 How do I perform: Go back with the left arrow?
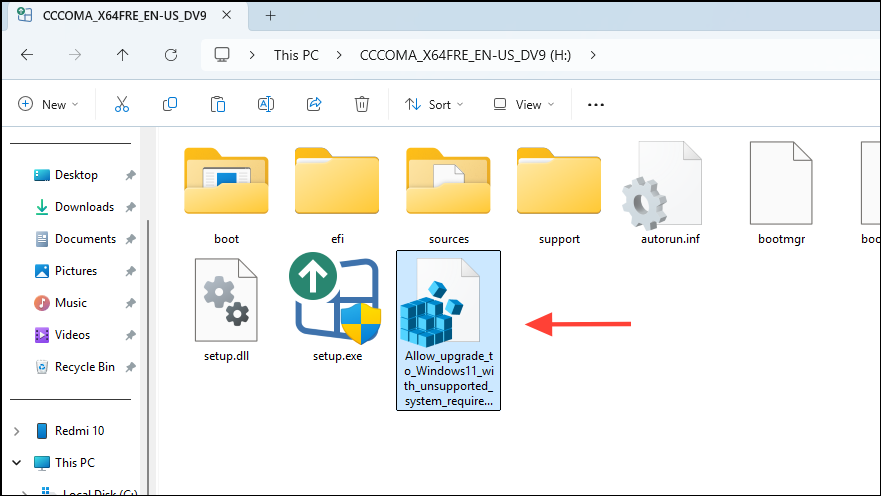(27, 55)
